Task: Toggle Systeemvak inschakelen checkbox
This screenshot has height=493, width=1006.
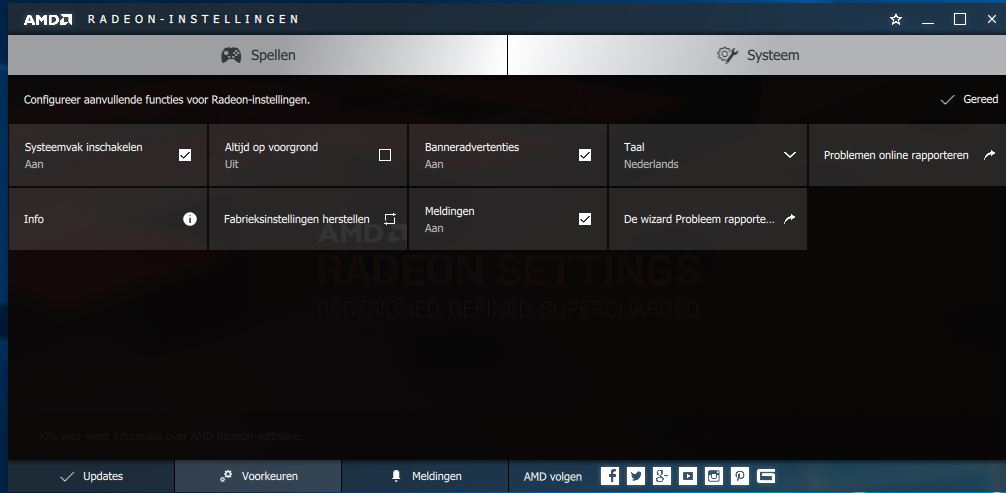Action: (185, 155)
